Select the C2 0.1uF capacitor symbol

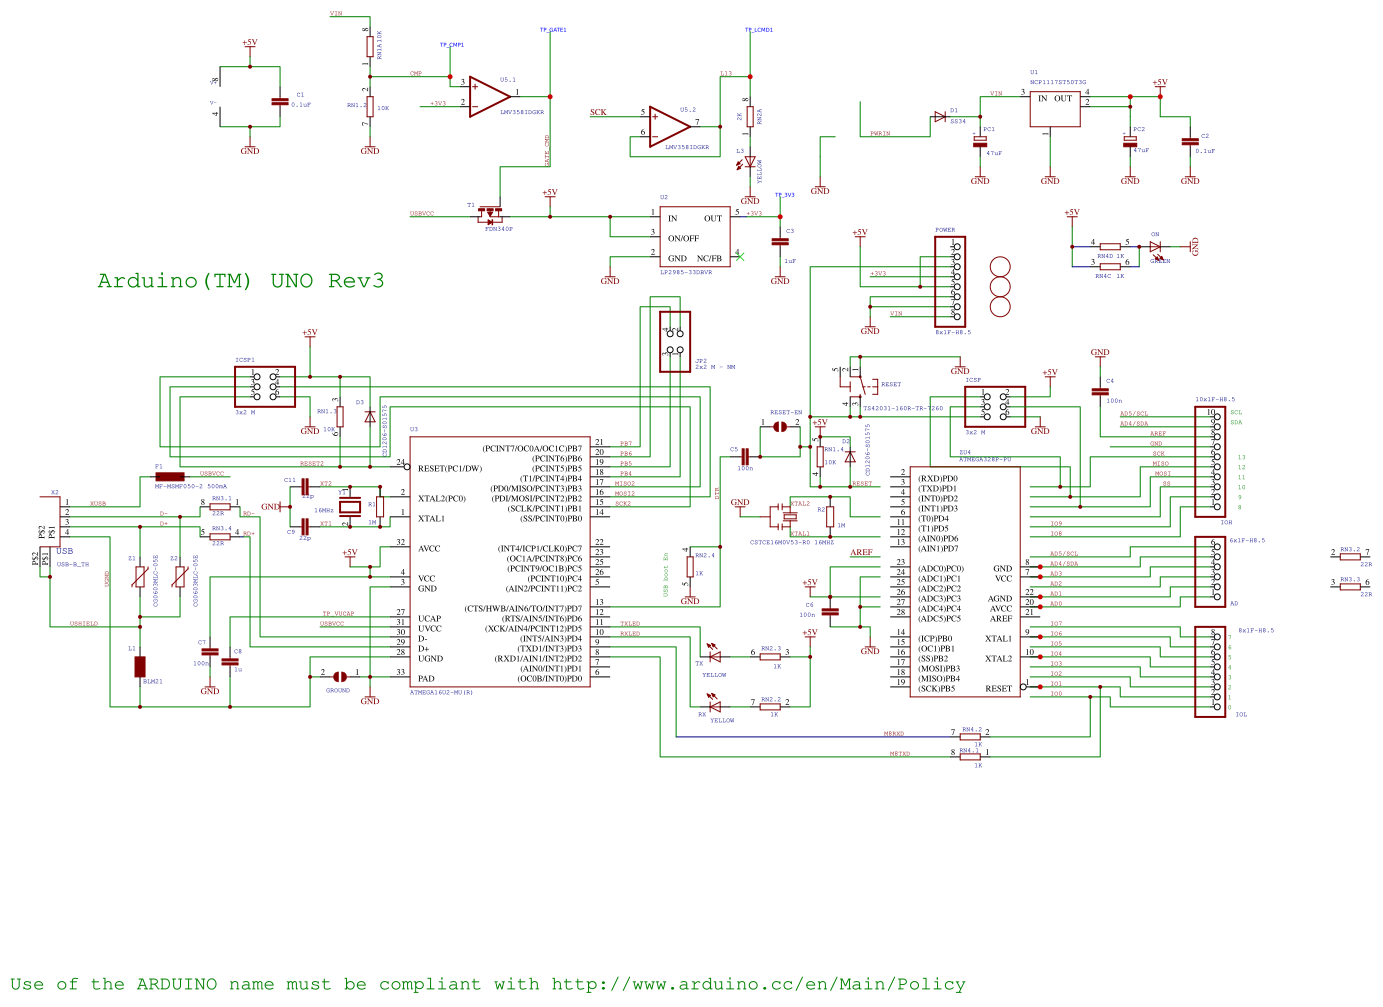[1190, 142]
